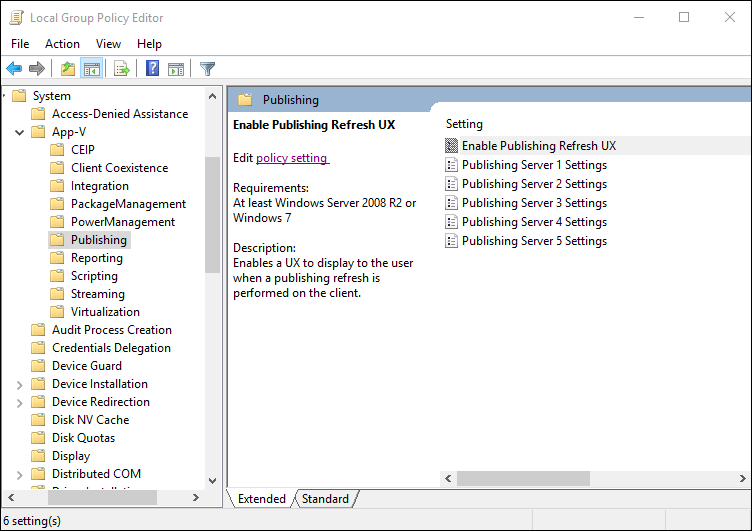Select Publishing Server 3 Settings policy
This screenshot has width=752, height=531.
click(x=534, y=203)
